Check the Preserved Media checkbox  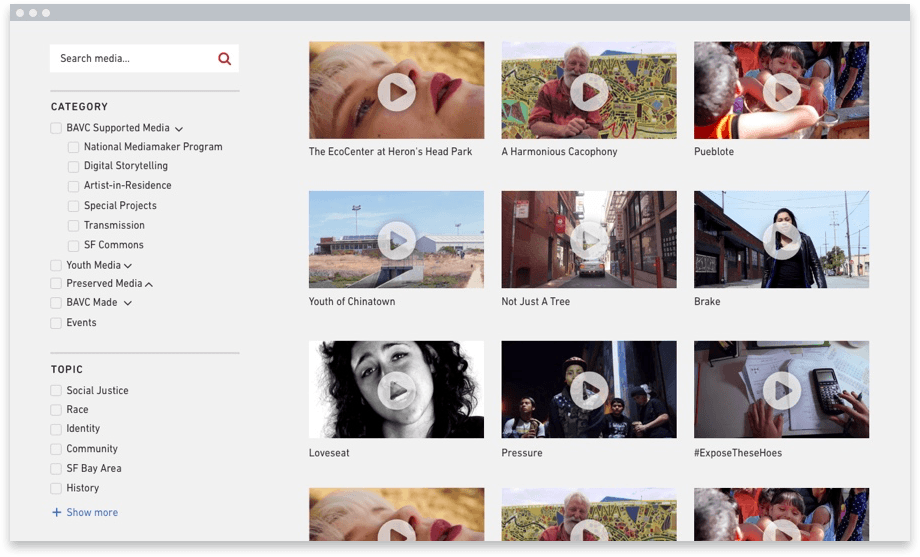56,283
